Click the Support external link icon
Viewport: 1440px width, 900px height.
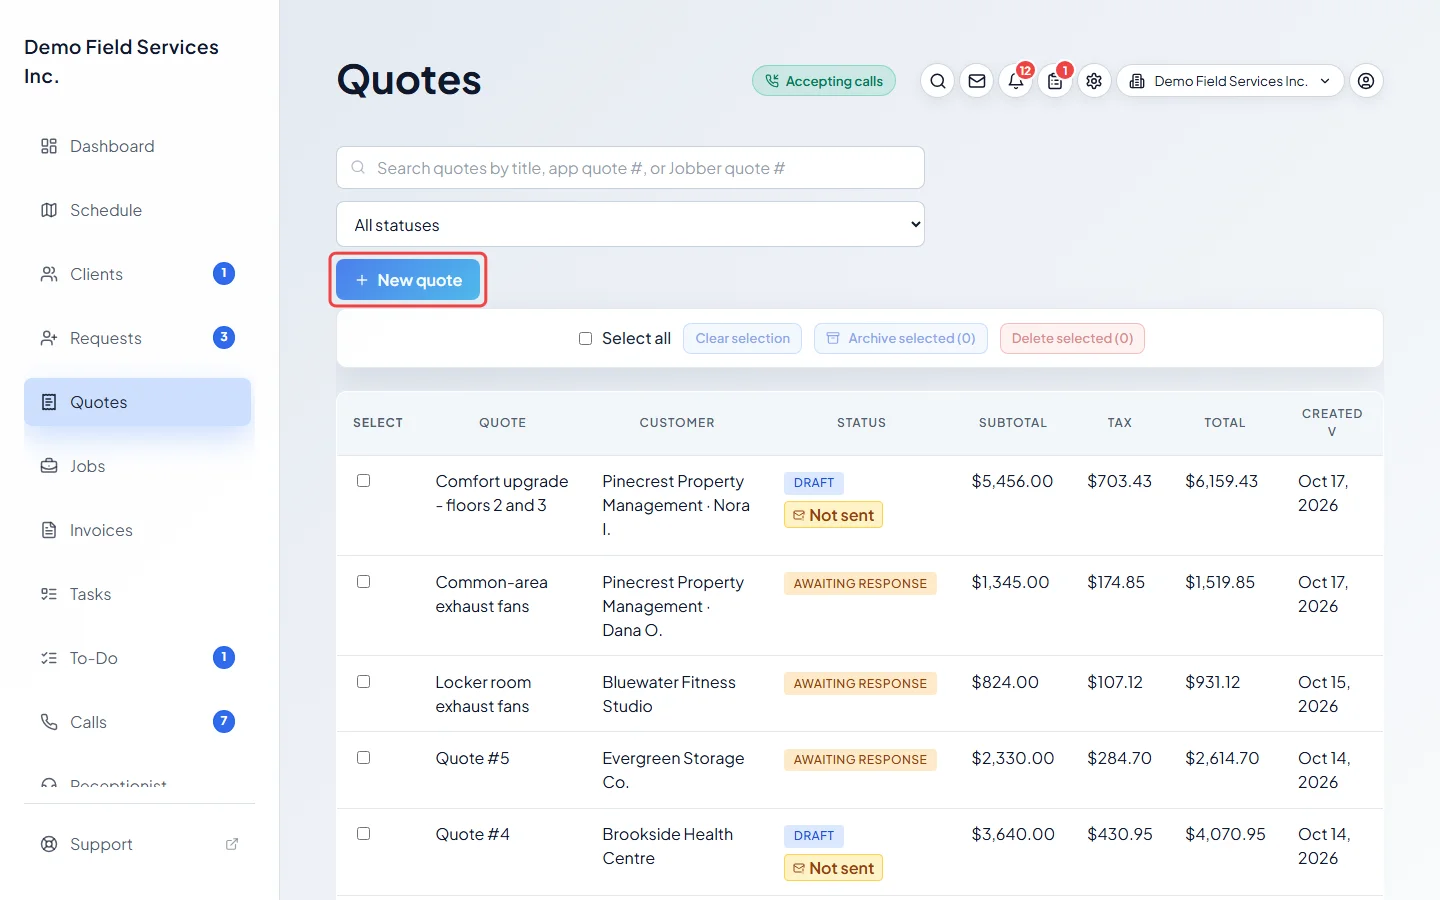[232, 844]
